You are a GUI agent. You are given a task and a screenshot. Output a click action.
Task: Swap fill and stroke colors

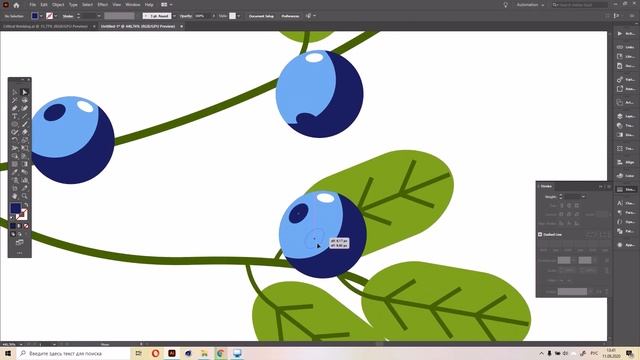pos(26,205)
